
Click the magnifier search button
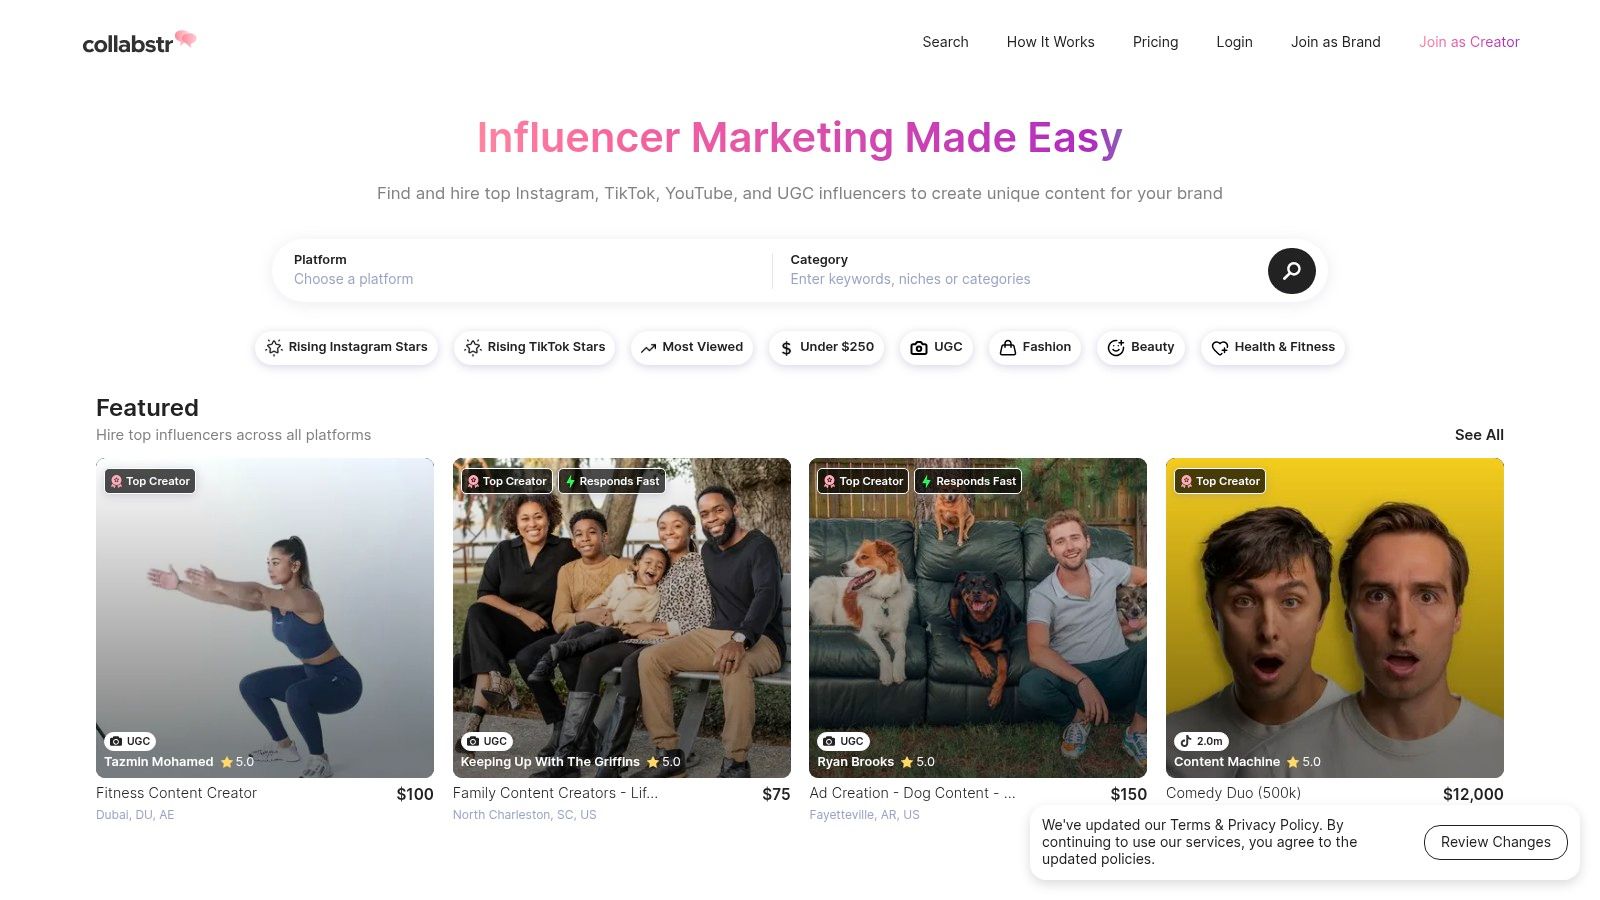tap(1291, 271)
